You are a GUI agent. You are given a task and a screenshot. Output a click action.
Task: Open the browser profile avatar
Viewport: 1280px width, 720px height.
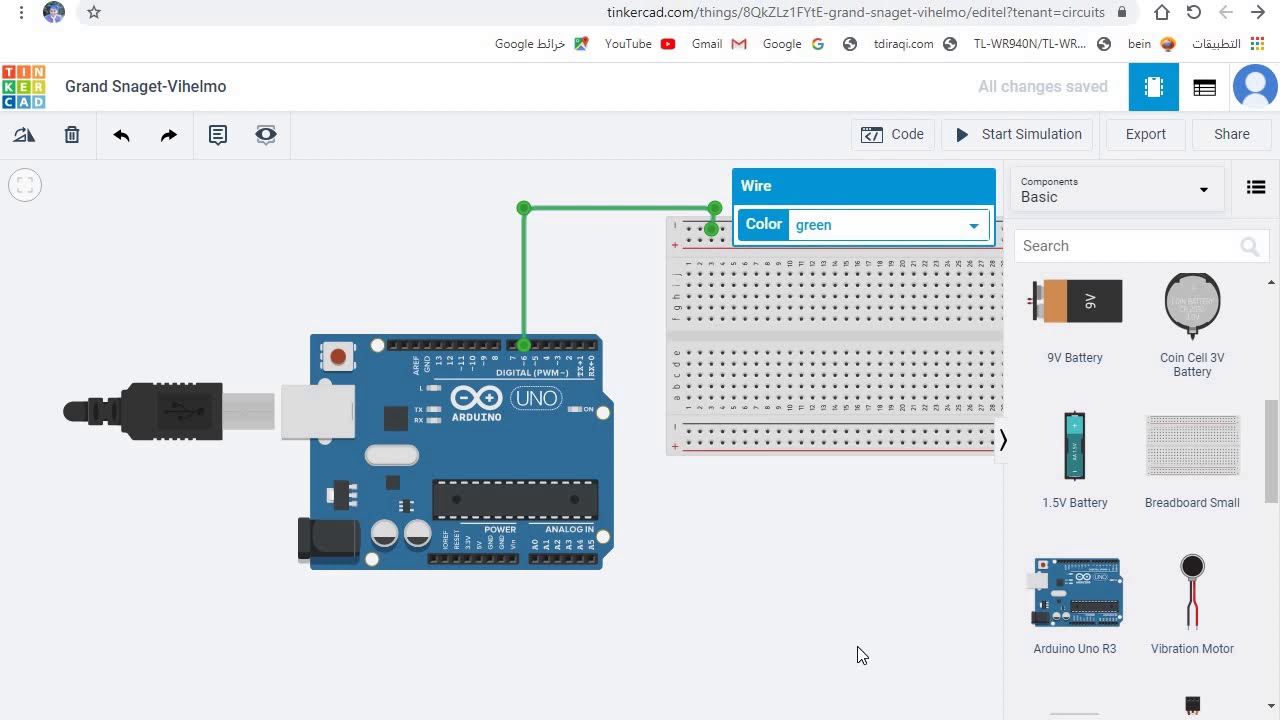54,13
